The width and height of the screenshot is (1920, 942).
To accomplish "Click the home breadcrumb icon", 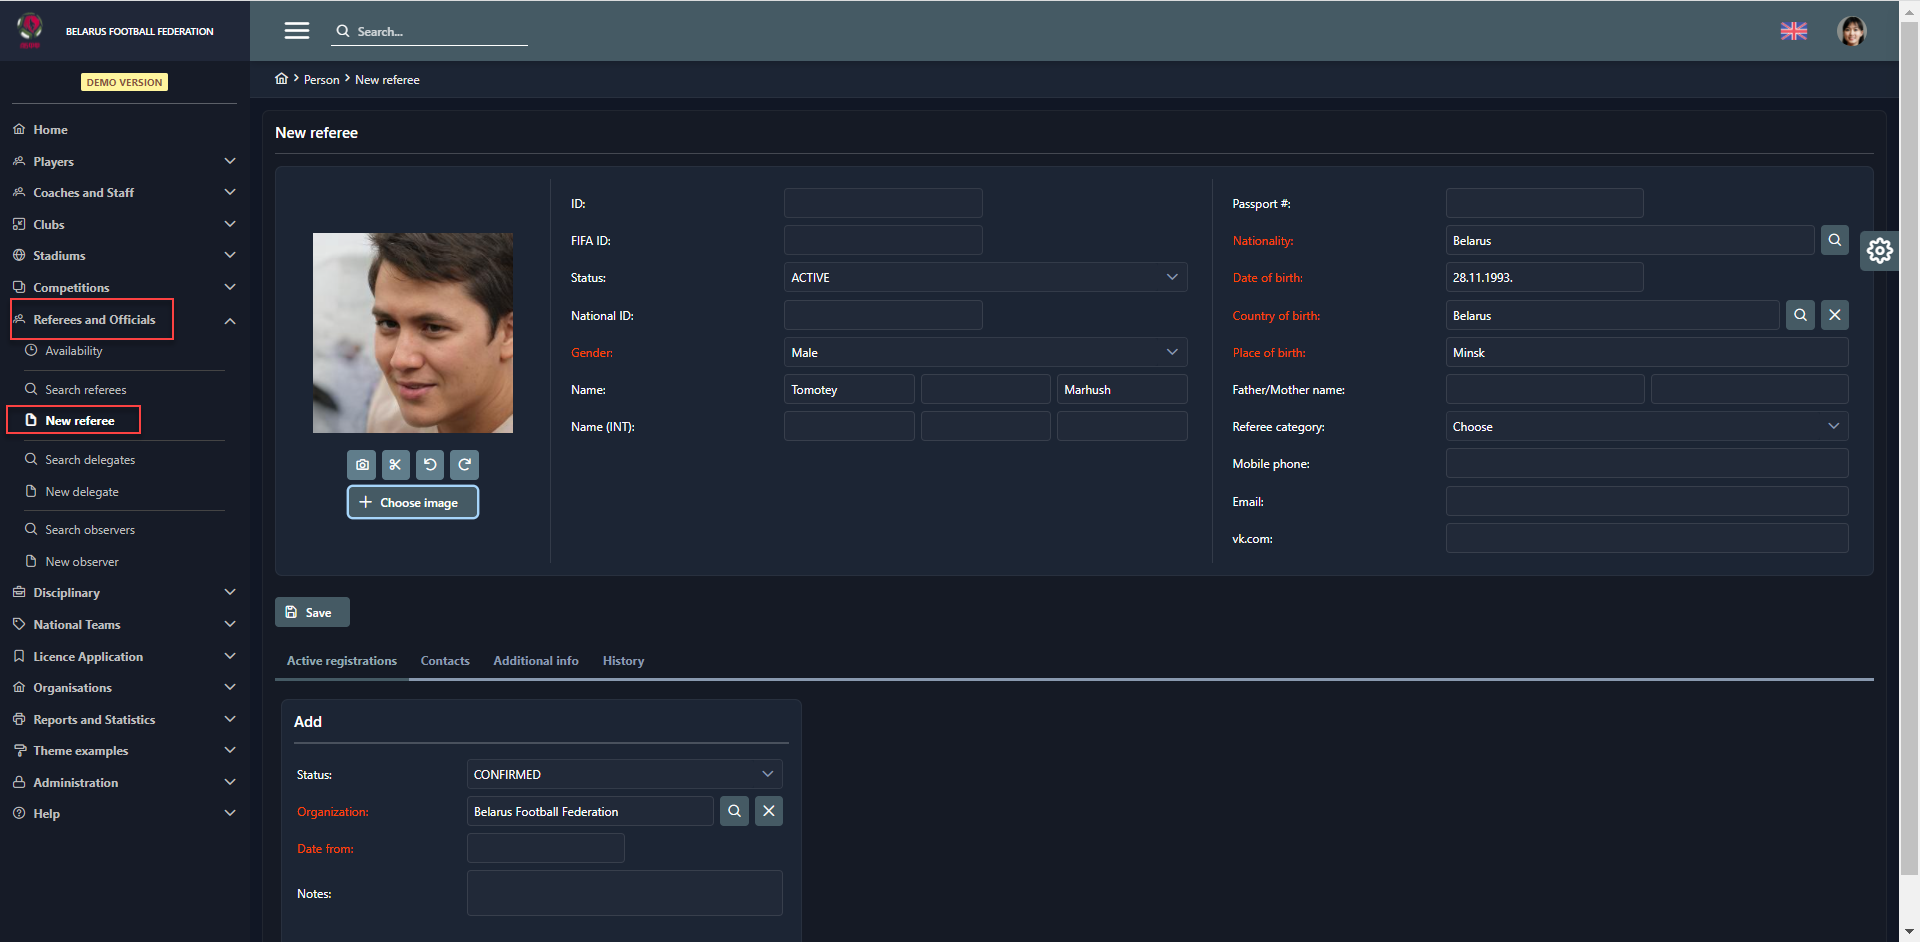I will click(x=282, y=79).
